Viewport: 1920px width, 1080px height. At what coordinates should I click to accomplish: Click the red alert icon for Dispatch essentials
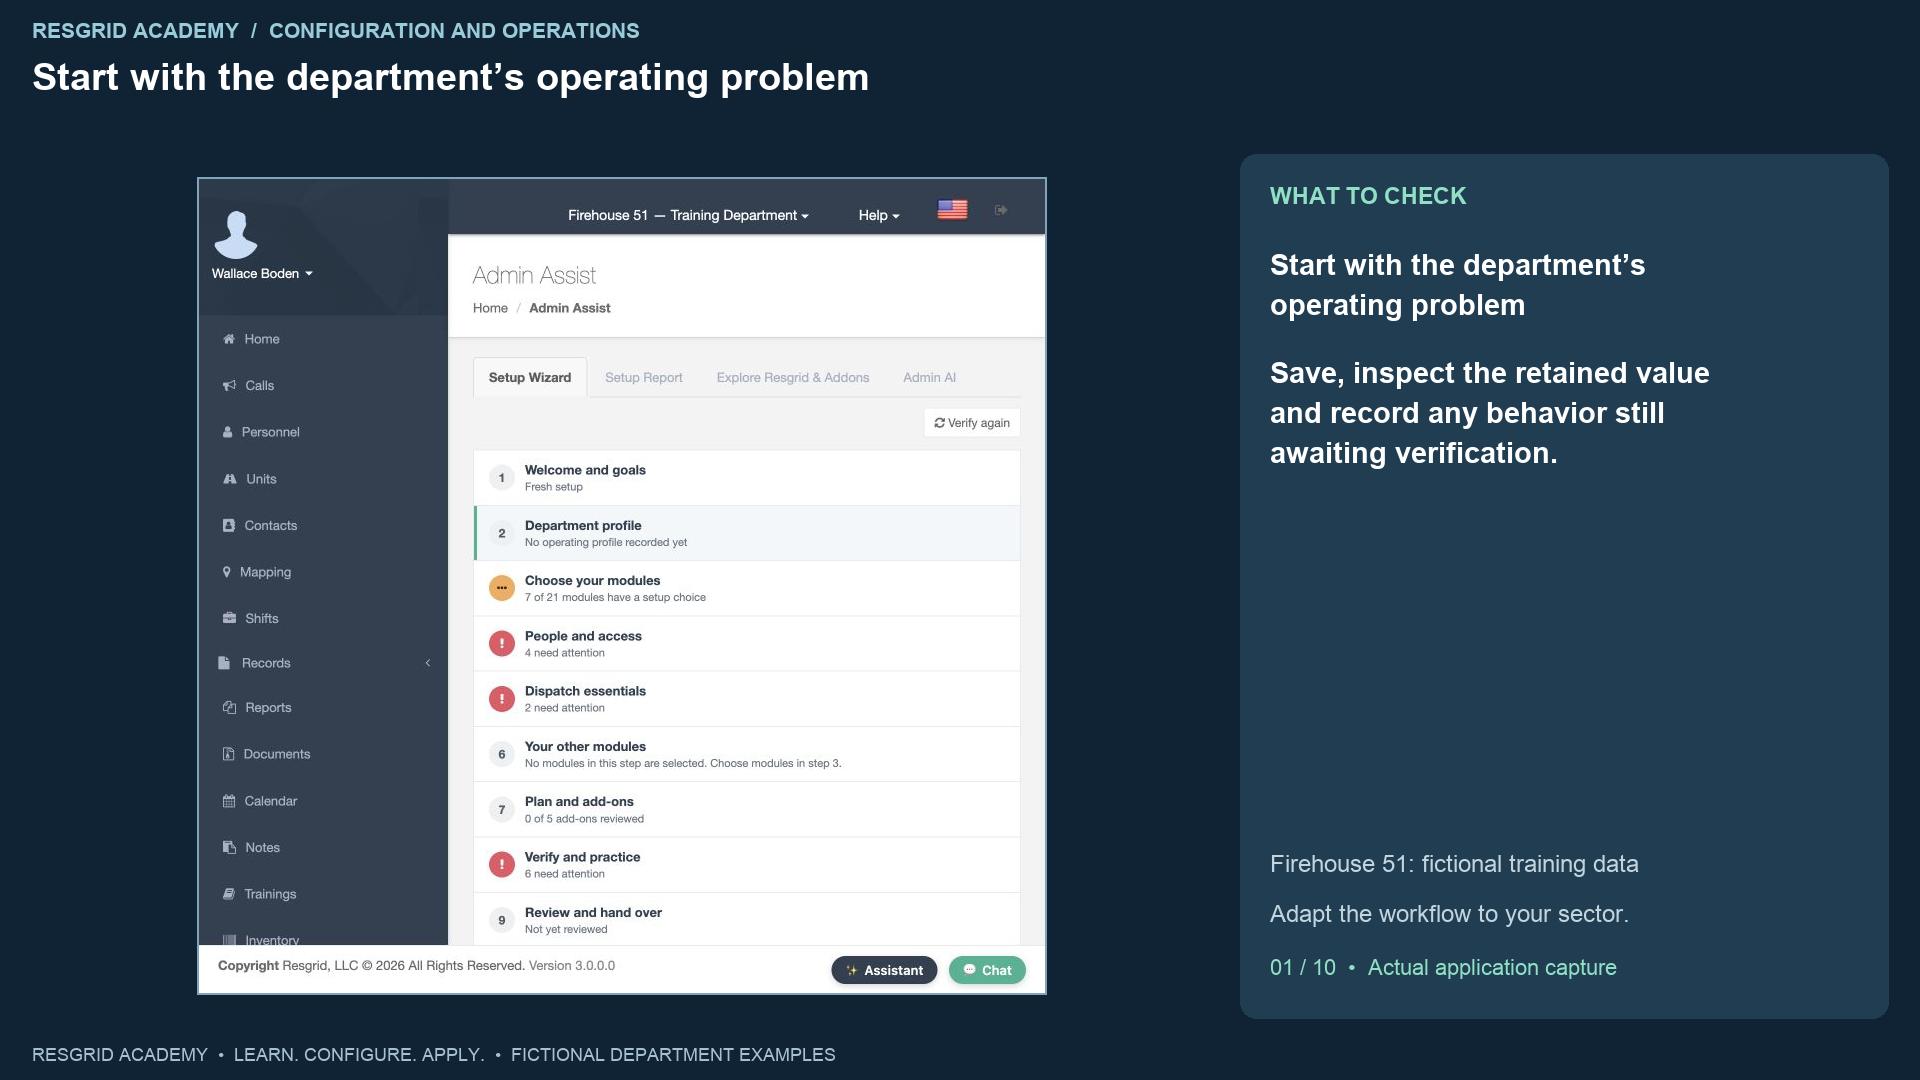point(502,699)
